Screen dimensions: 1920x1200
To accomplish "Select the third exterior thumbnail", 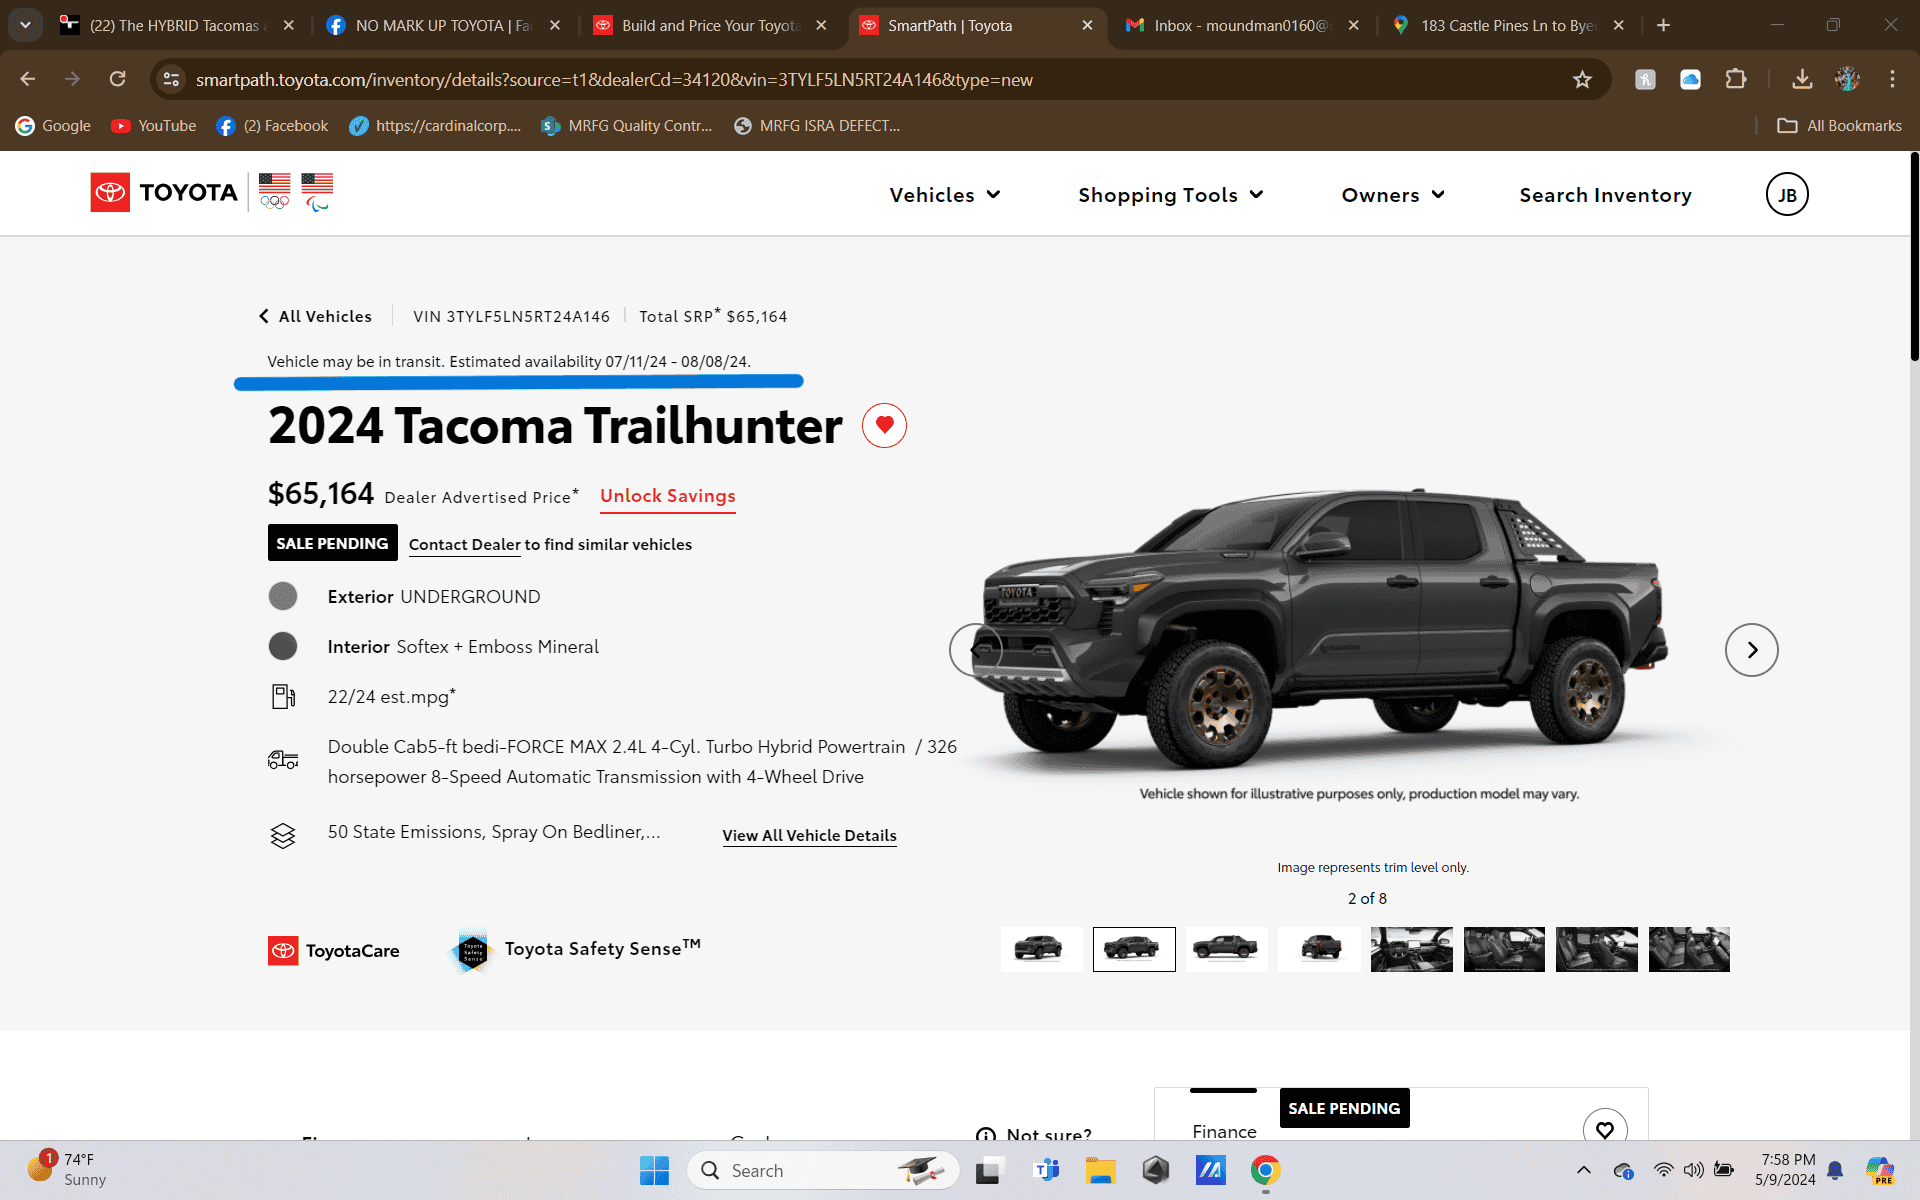I will (1226, 949).
